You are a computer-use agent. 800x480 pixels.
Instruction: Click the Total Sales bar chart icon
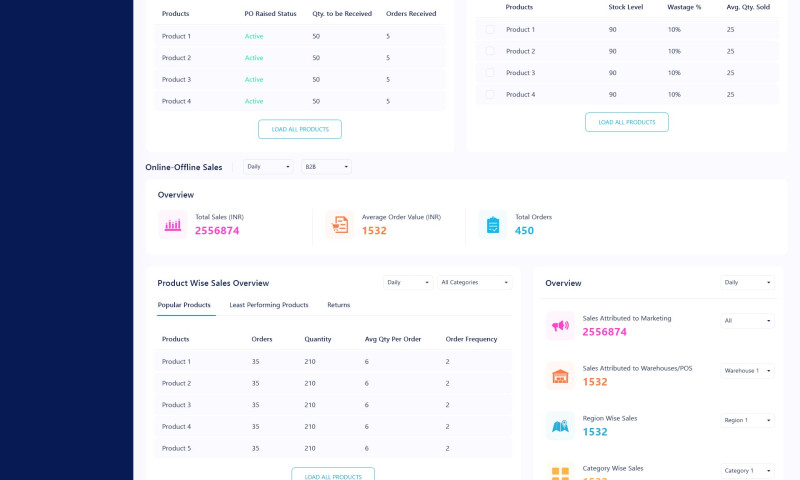click(173, 225)
